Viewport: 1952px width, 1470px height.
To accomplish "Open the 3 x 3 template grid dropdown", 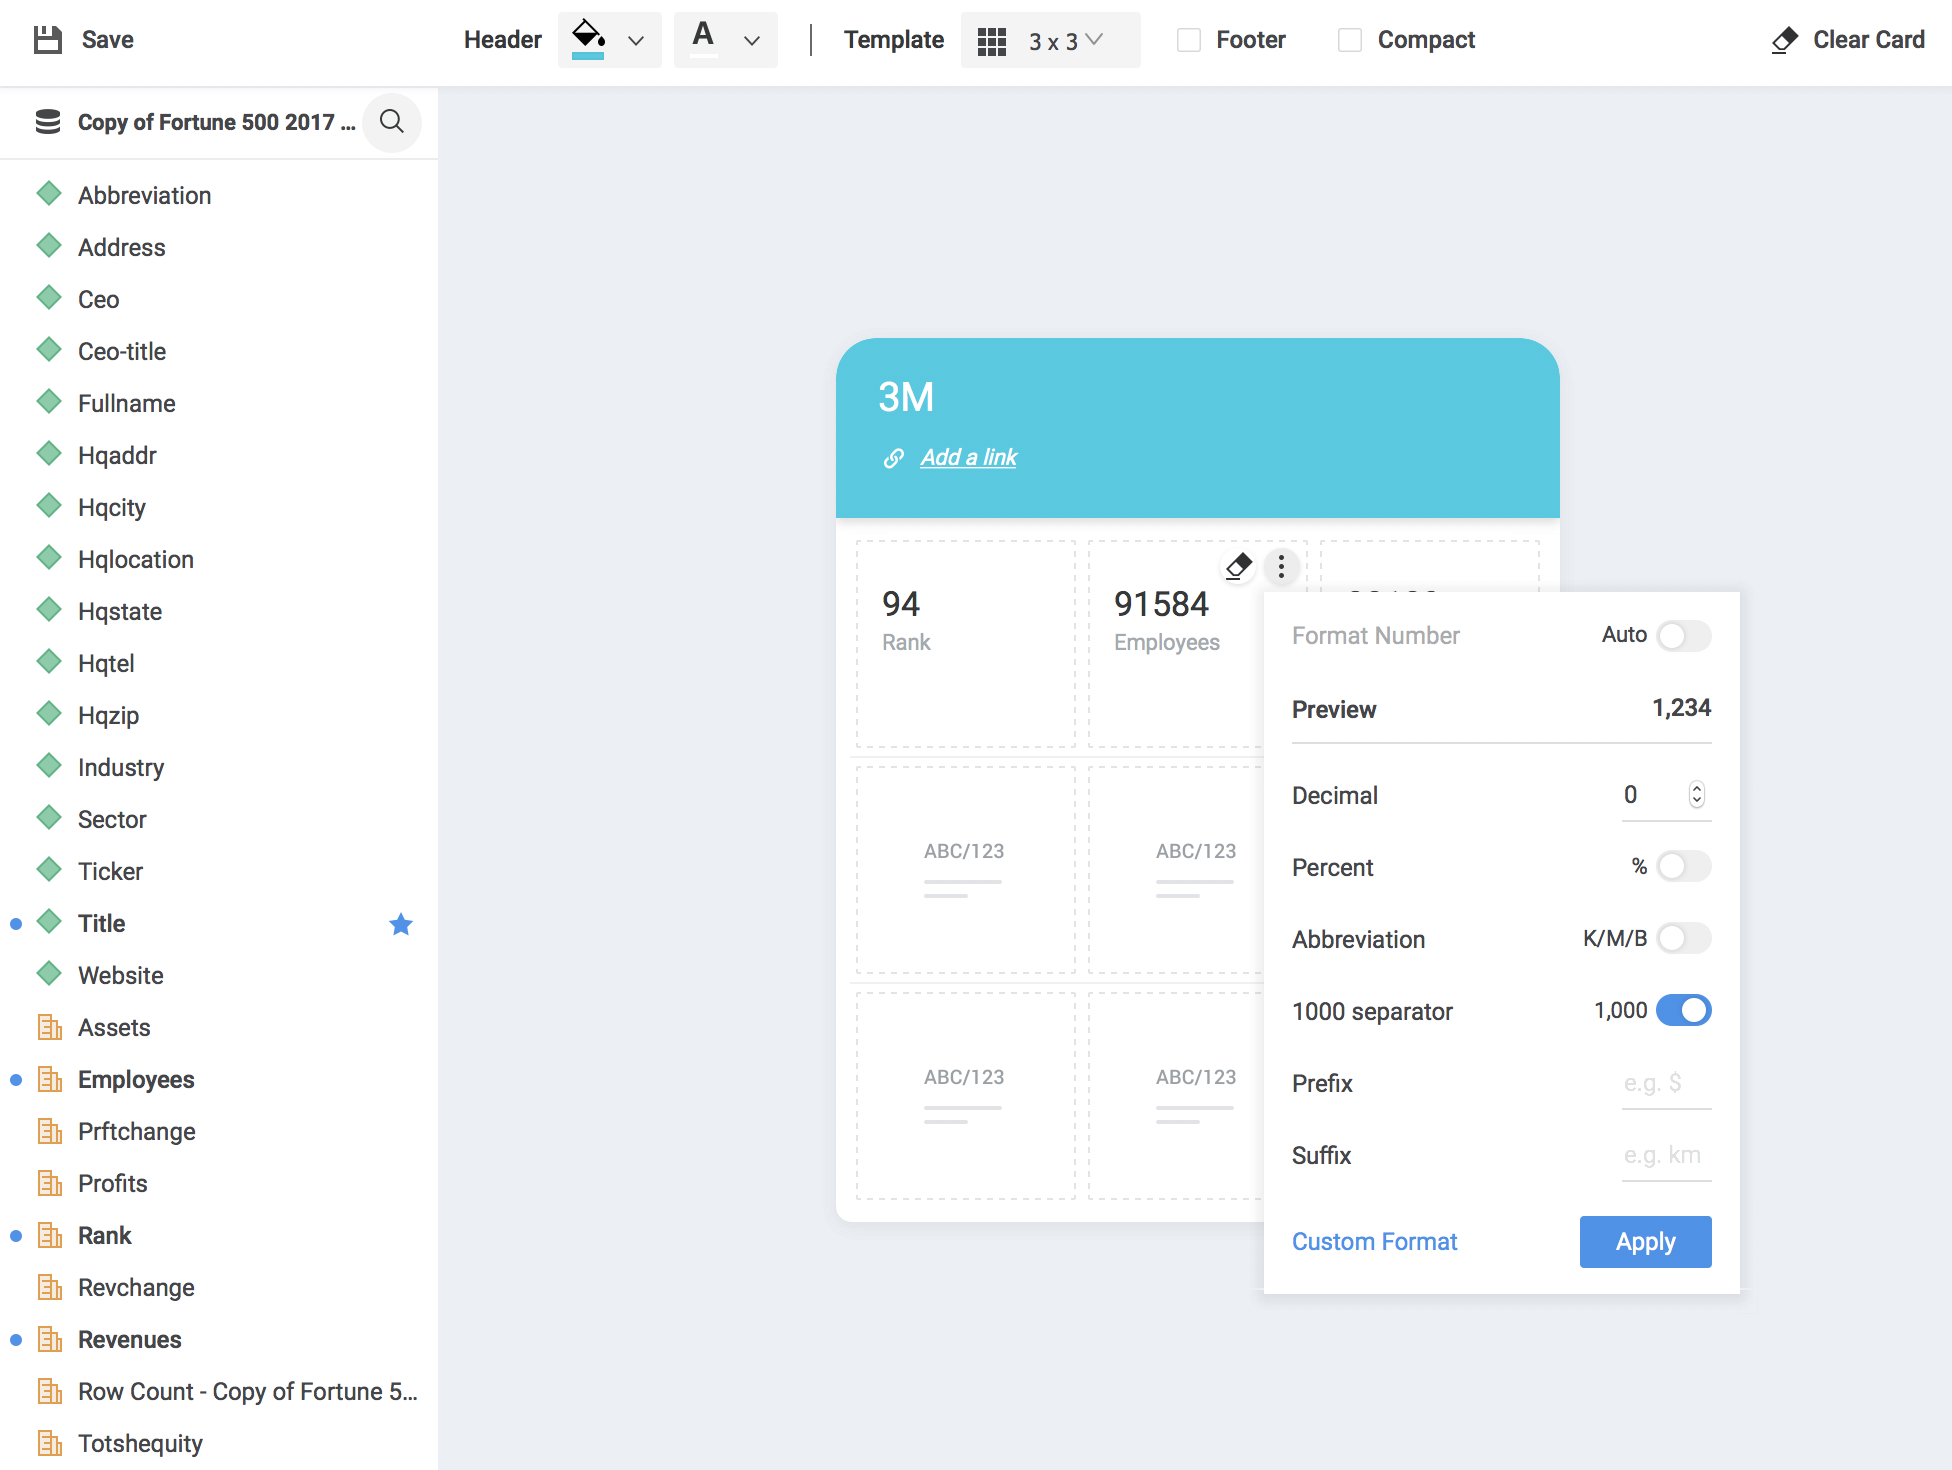I will coord(1051,40).
